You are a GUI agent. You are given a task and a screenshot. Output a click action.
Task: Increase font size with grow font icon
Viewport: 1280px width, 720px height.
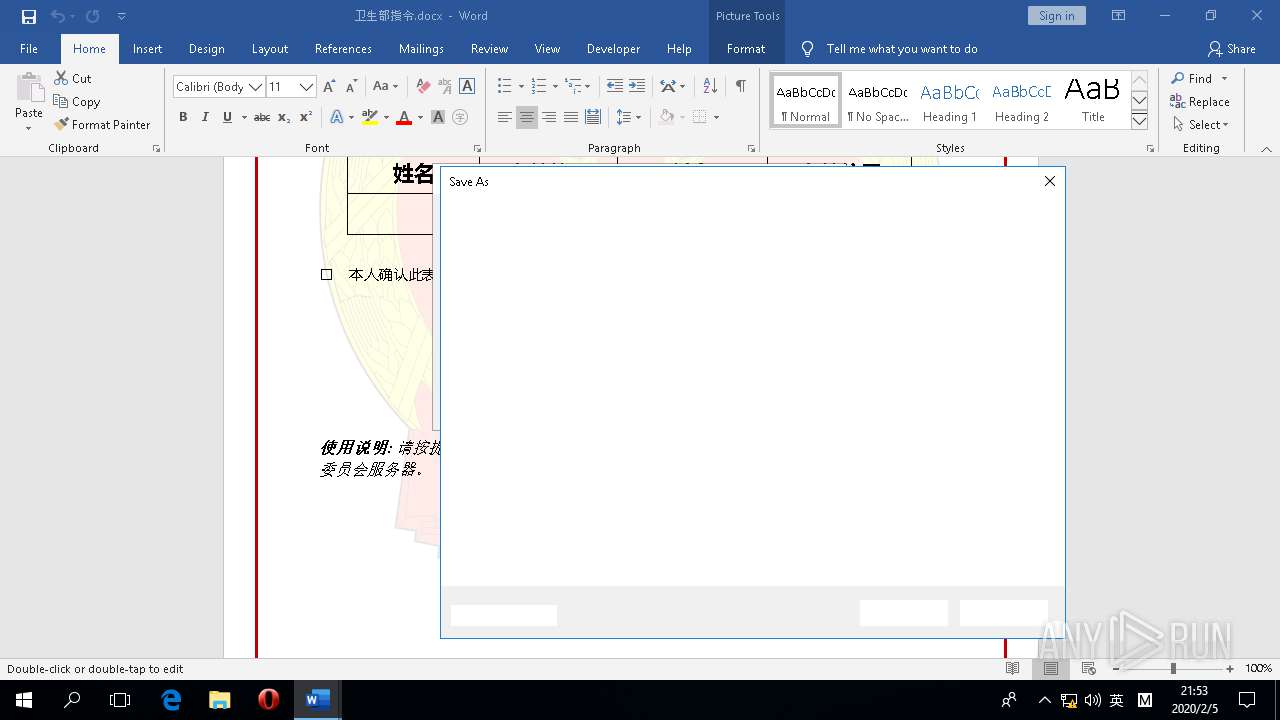click(x=329, y=87)
